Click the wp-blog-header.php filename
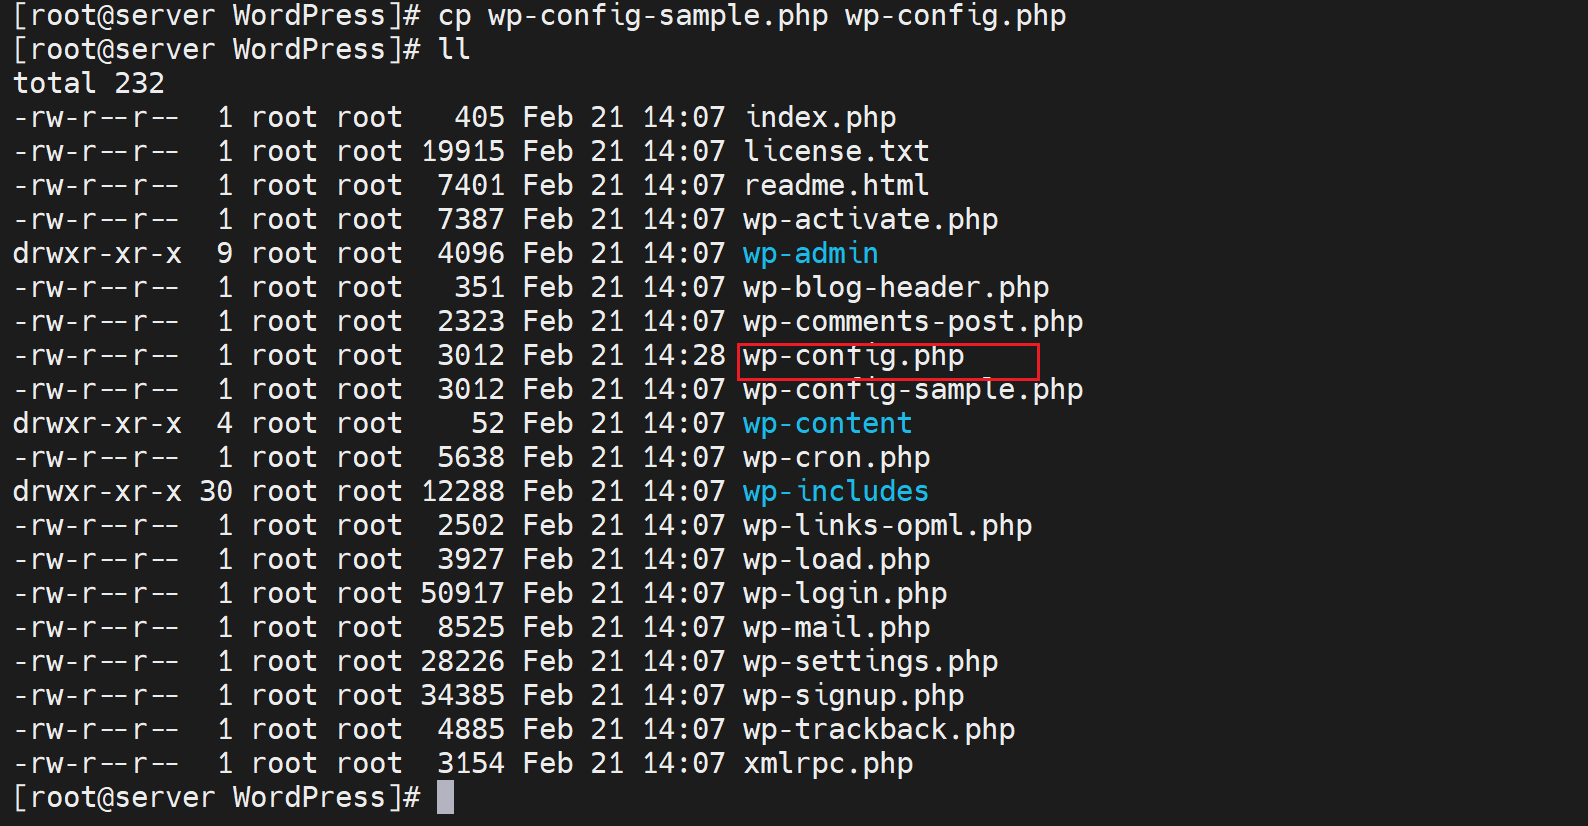This screenshot has height=826, width=1588. coord(895,288)
